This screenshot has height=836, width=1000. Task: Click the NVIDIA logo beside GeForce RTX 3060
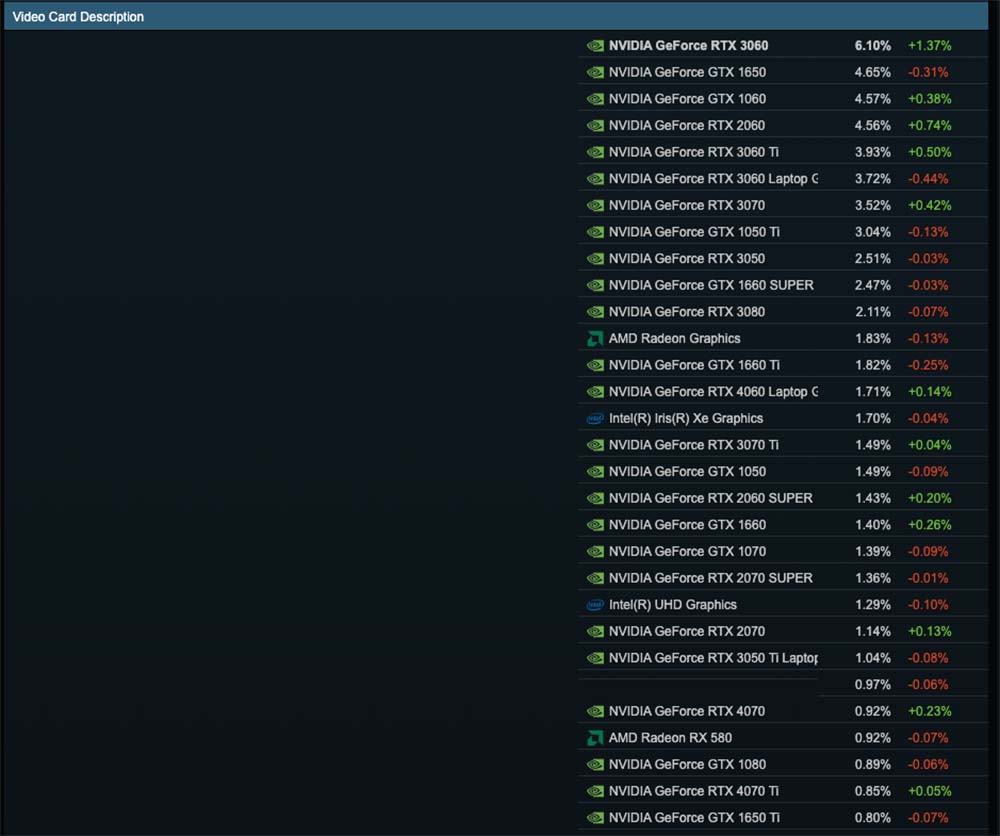pyautogui.click(x=595, y=46)
